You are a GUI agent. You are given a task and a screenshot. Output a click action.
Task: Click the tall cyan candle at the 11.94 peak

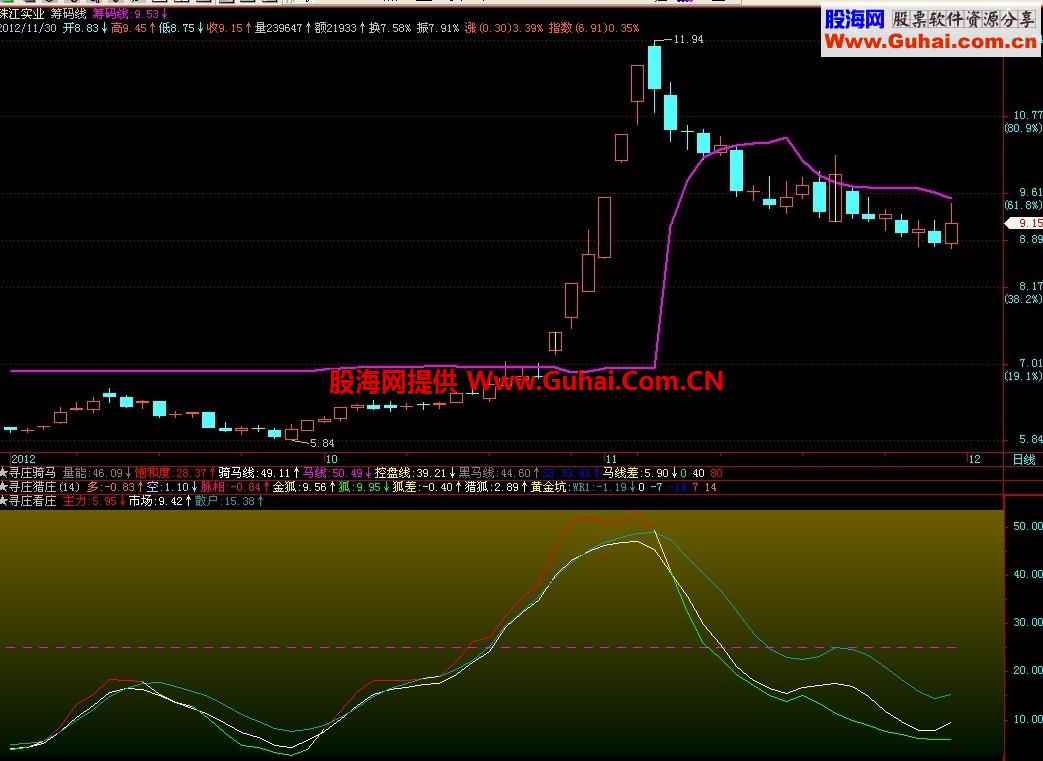coord(654,67)
